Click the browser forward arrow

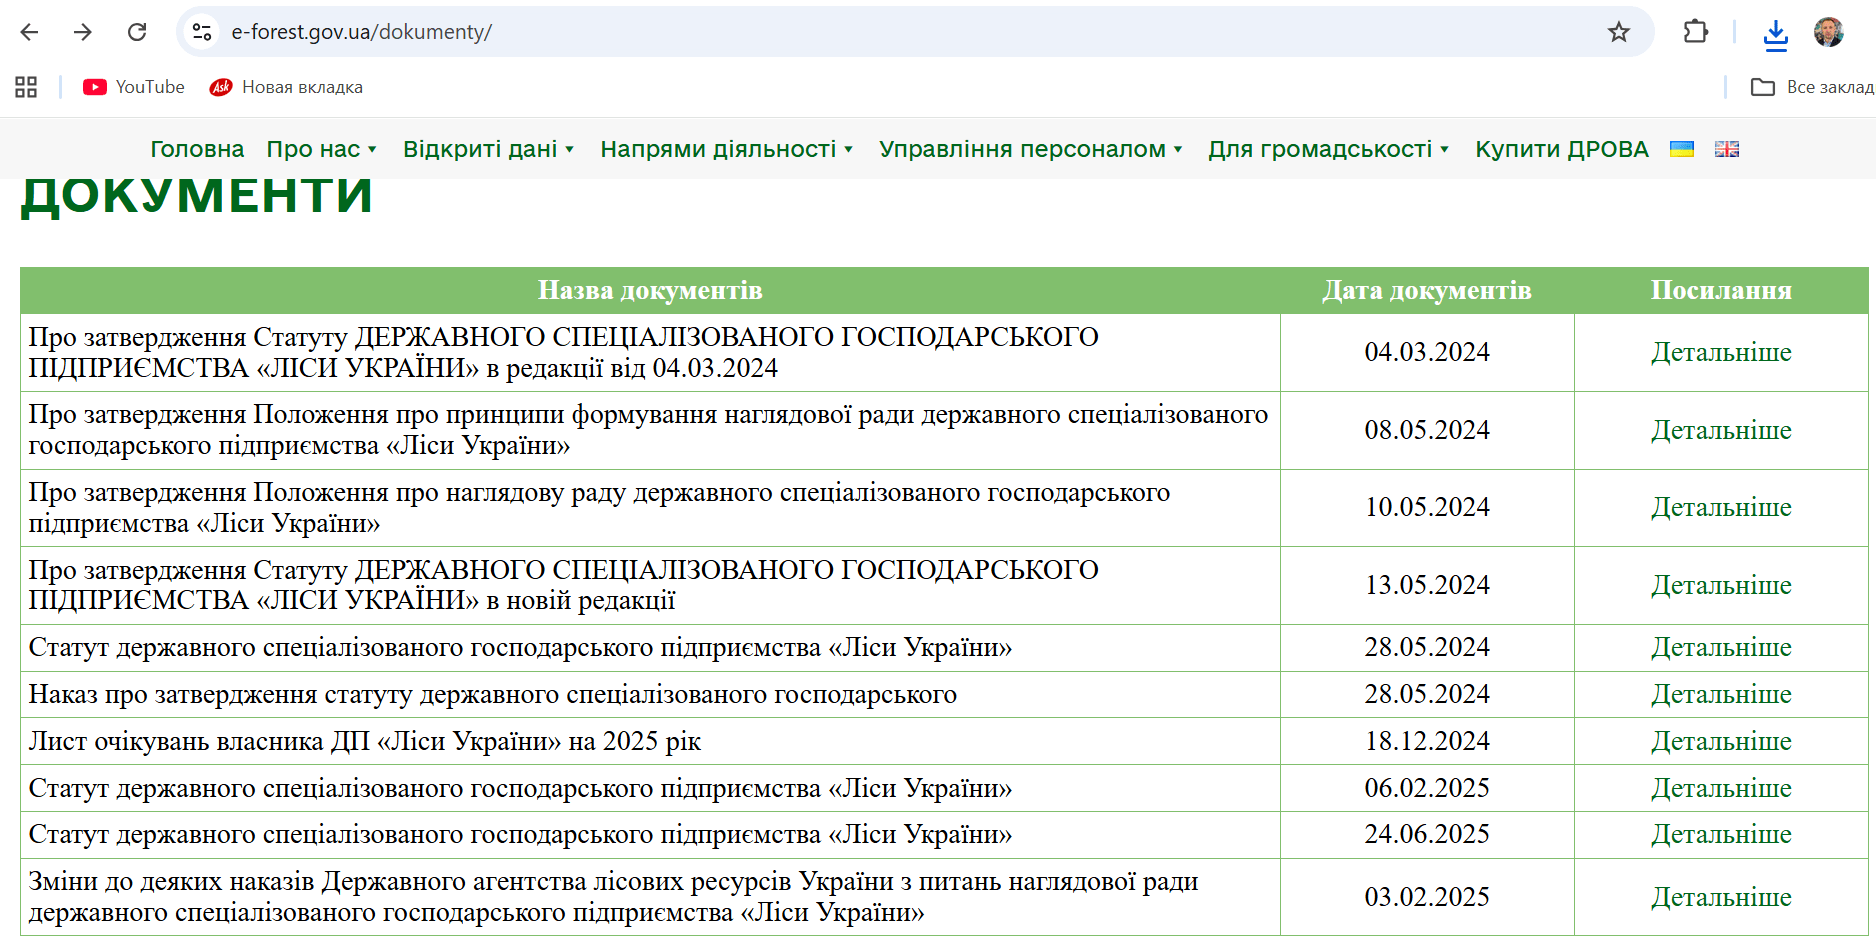pyautogui.click(x=83, y=32)
